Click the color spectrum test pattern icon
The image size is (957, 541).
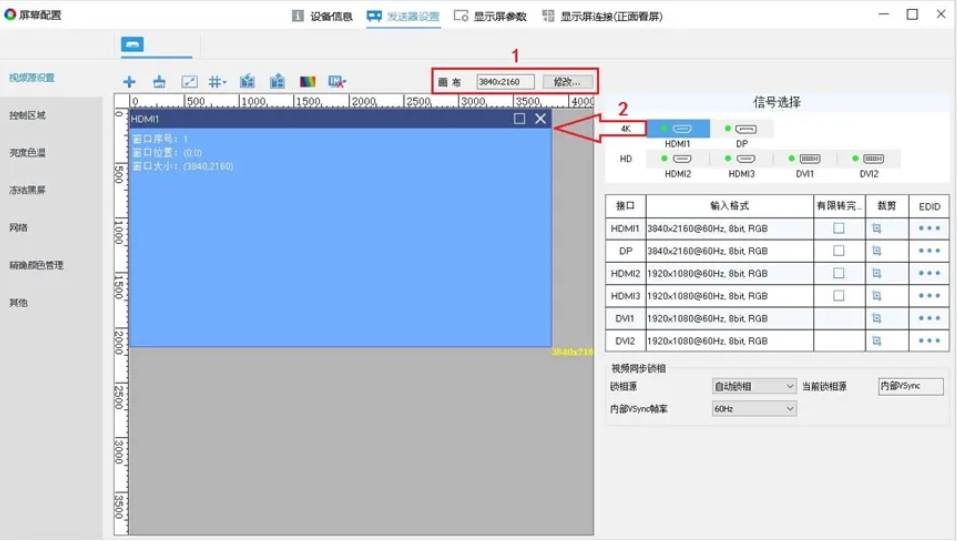[308, 82]
